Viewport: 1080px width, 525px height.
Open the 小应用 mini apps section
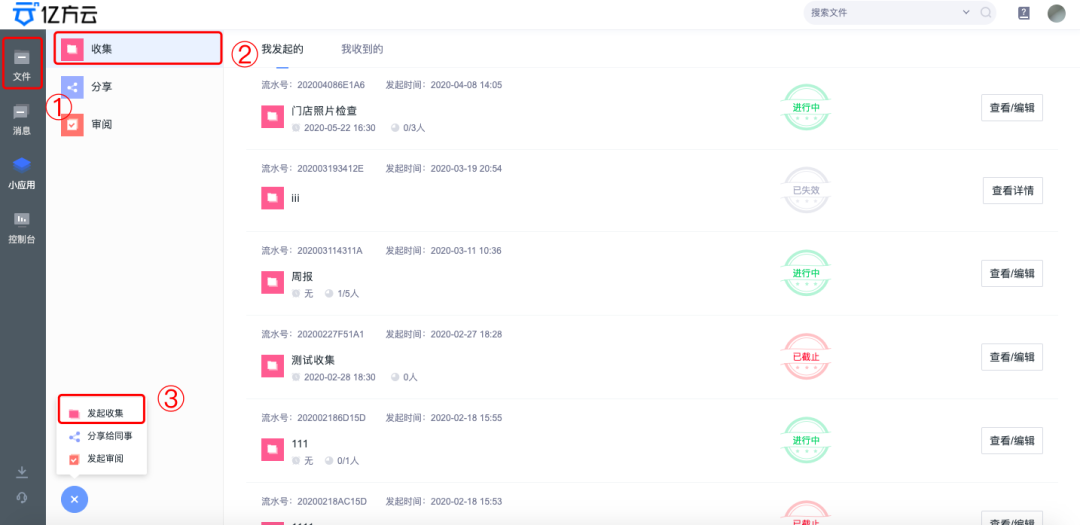click(x=21, y=171)
